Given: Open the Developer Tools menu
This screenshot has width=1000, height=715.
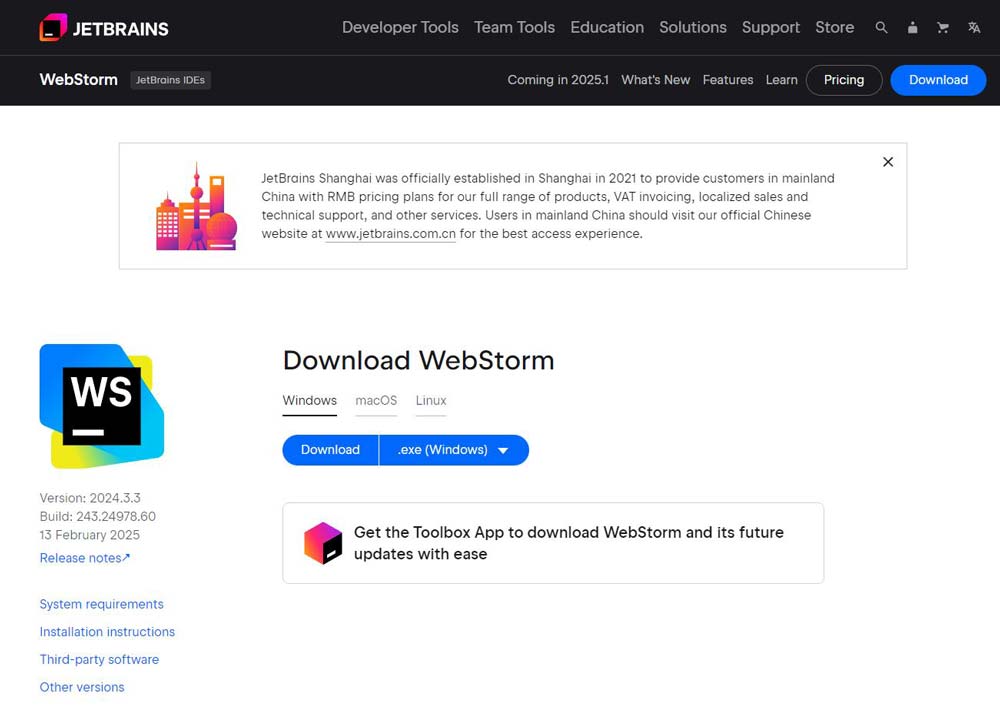Looking at the screenshot, I should (400, 28).
